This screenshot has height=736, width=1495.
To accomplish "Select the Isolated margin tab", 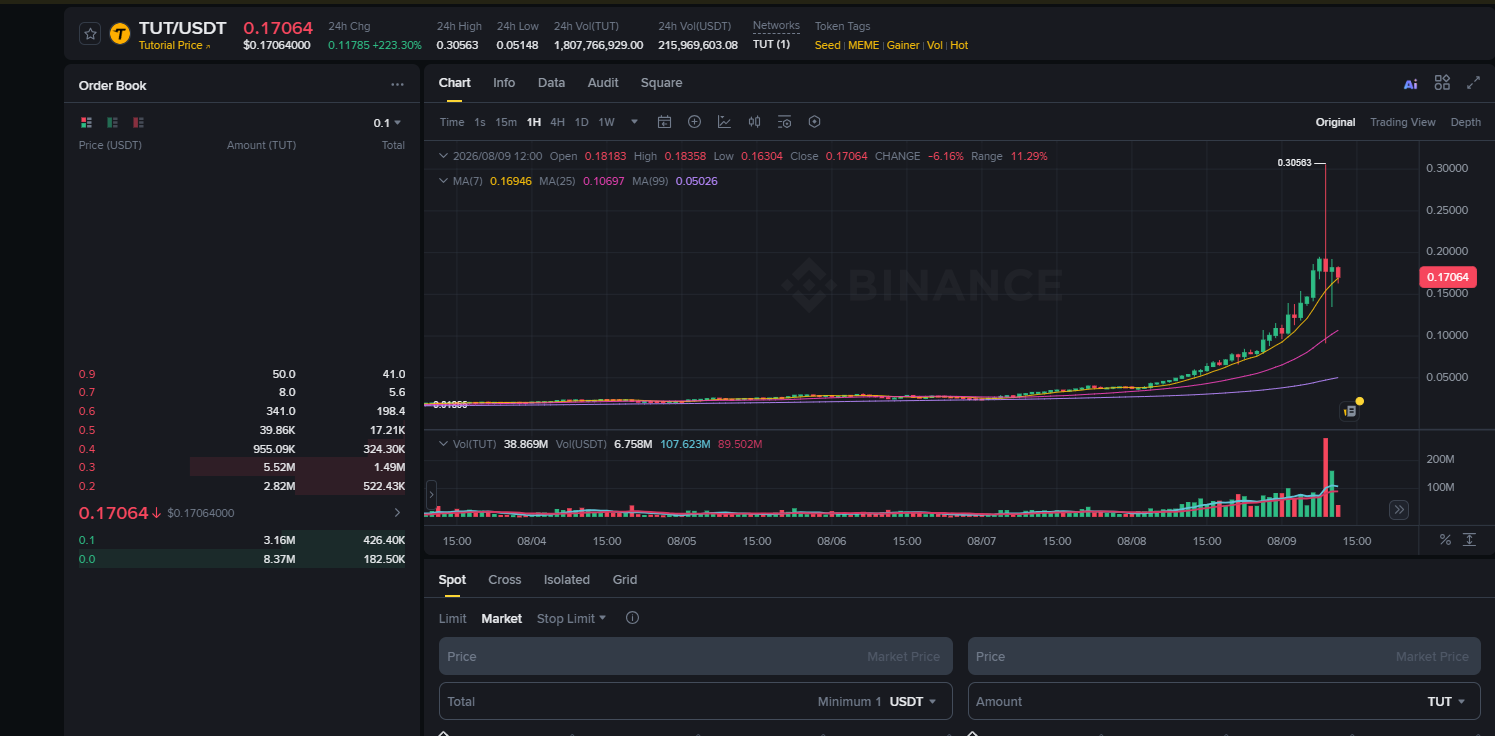I will pos(567,580).
